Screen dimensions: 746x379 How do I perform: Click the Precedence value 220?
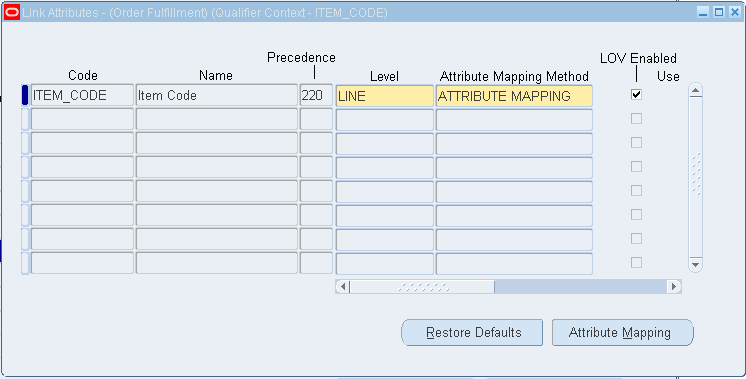coord(316,96)
